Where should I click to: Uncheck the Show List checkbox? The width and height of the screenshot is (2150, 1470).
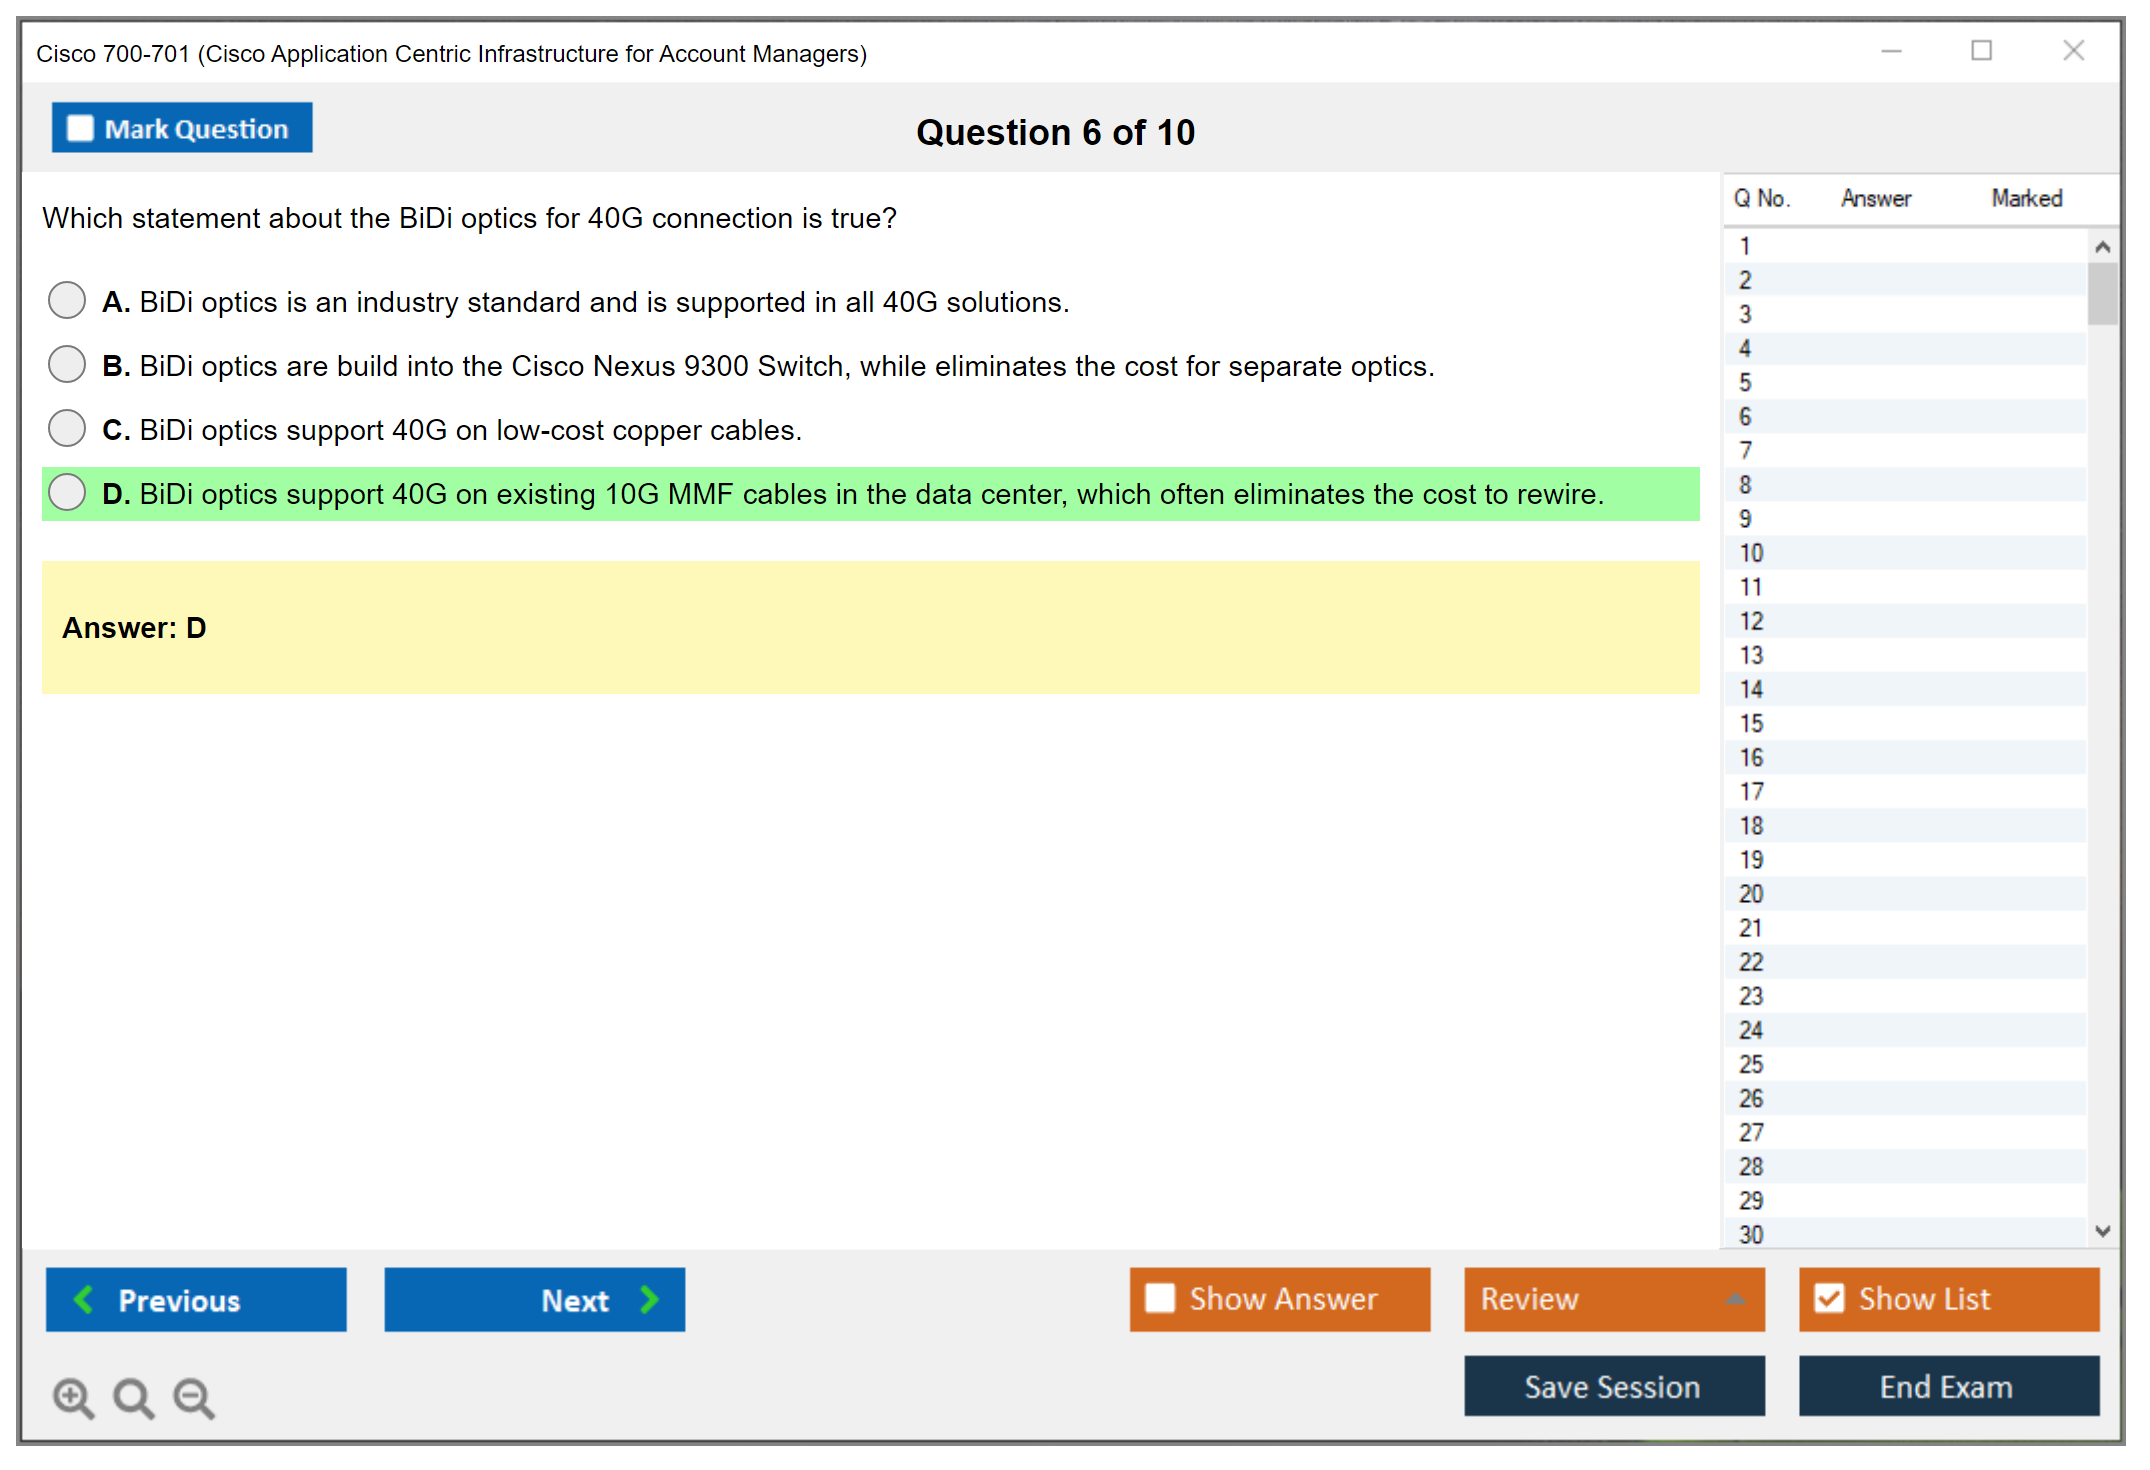coord(1829,1298)
